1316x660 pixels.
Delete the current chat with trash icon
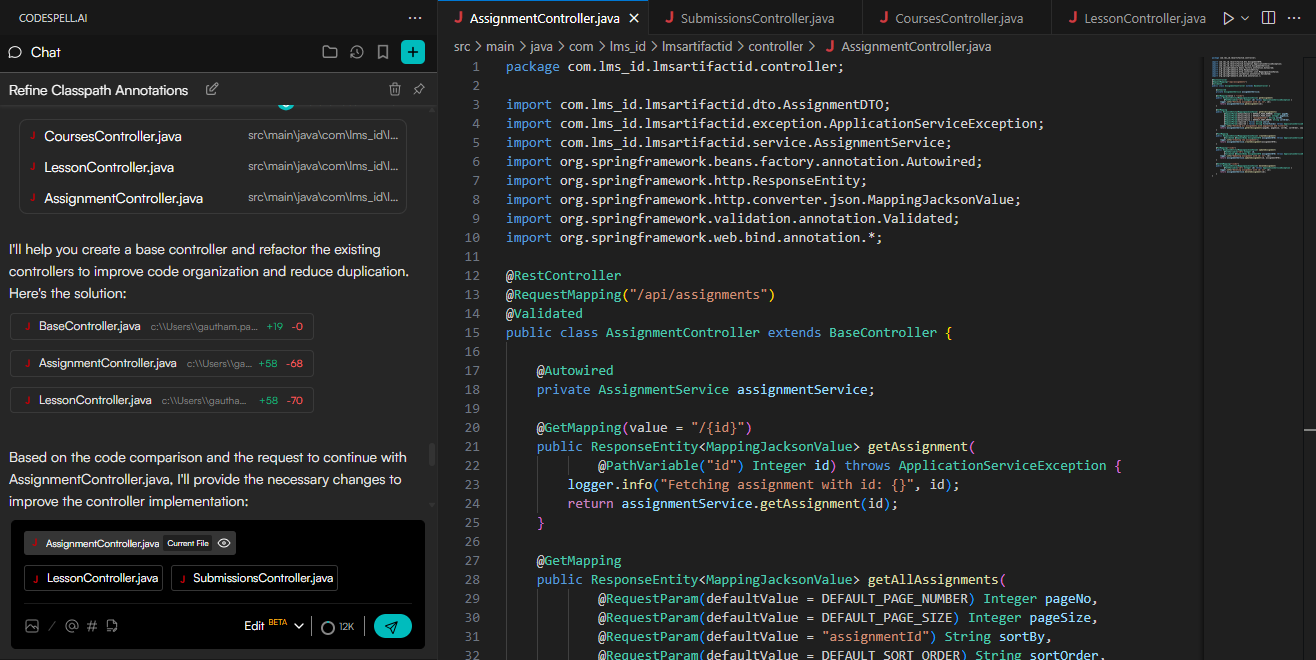coord(395,89)
